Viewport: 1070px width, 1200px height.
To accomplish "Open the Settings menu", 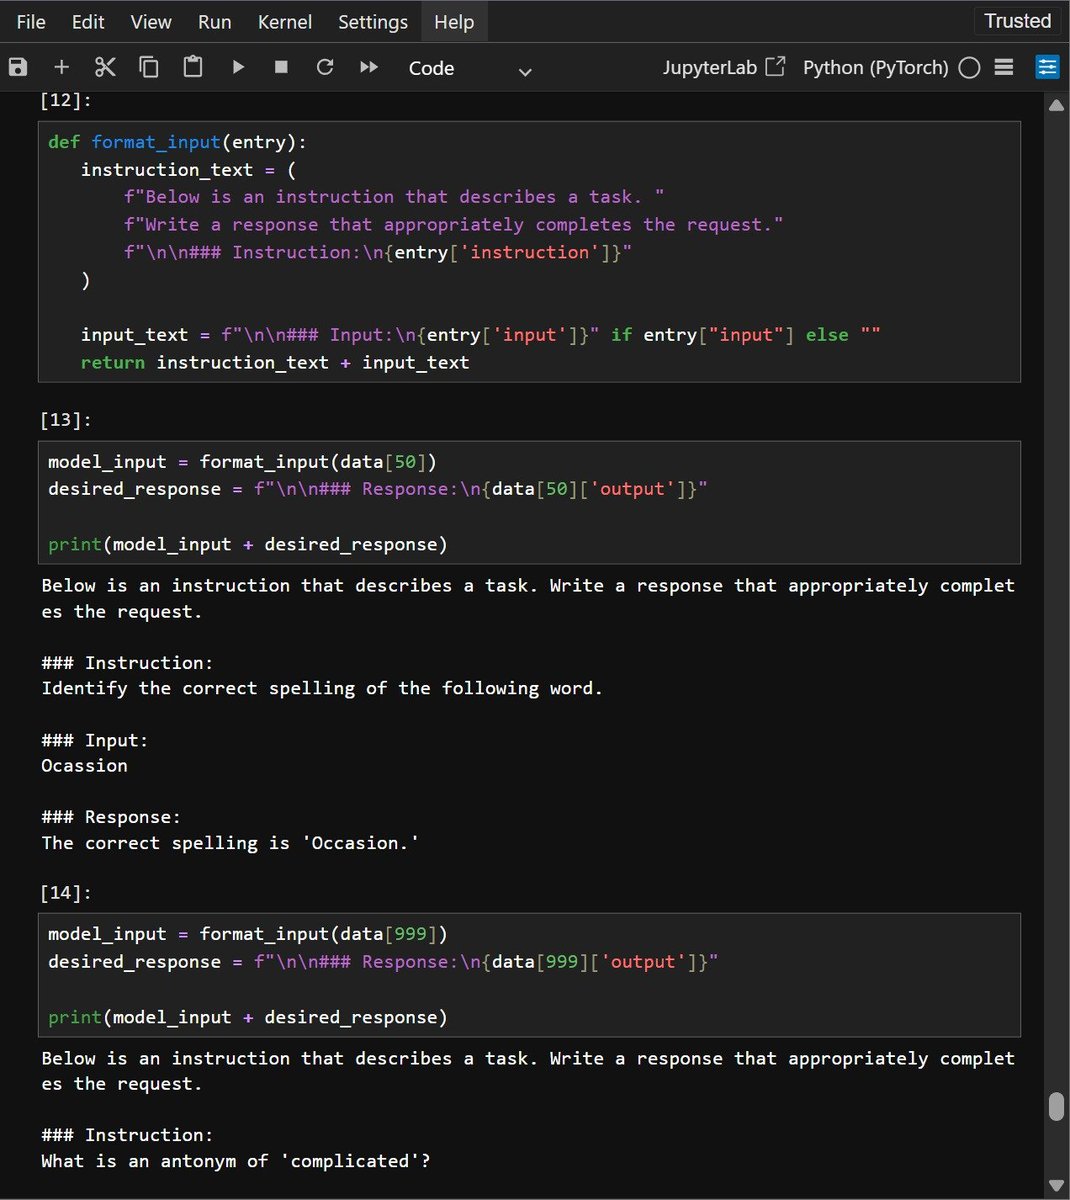I will 373,21.
